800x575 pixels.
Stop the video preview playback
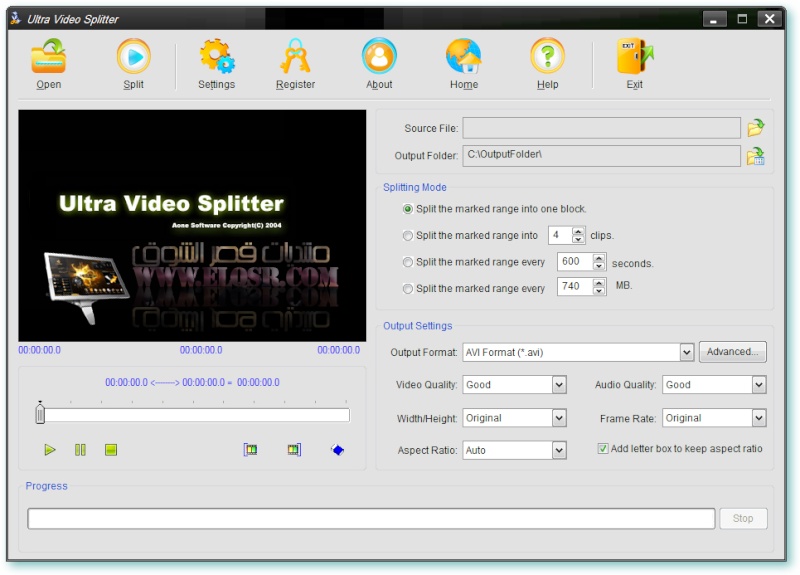pyautogui.click(x=111, y=449)
